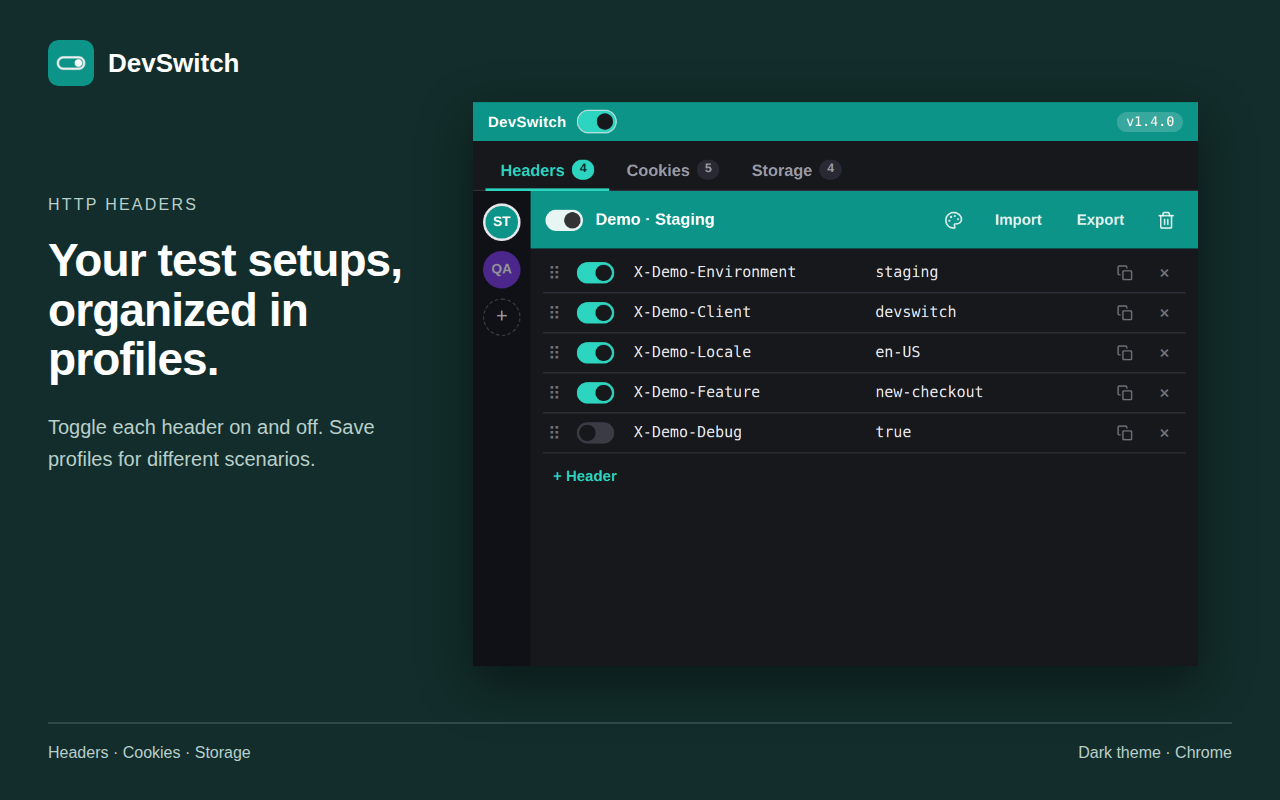
Task: Switch to the QA profile avatar
Action: tap(502, 269)
